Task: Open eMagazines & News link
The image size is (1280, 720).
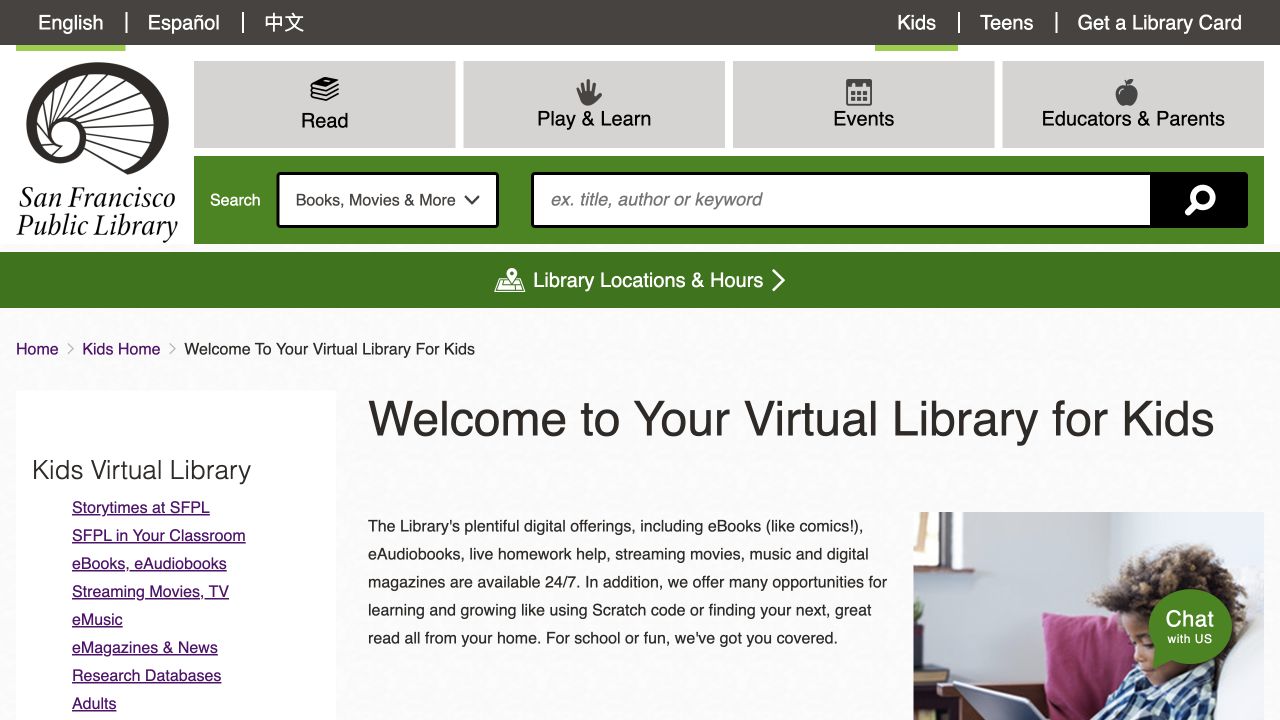Action: pyautogui.click(x=145, y=647)
